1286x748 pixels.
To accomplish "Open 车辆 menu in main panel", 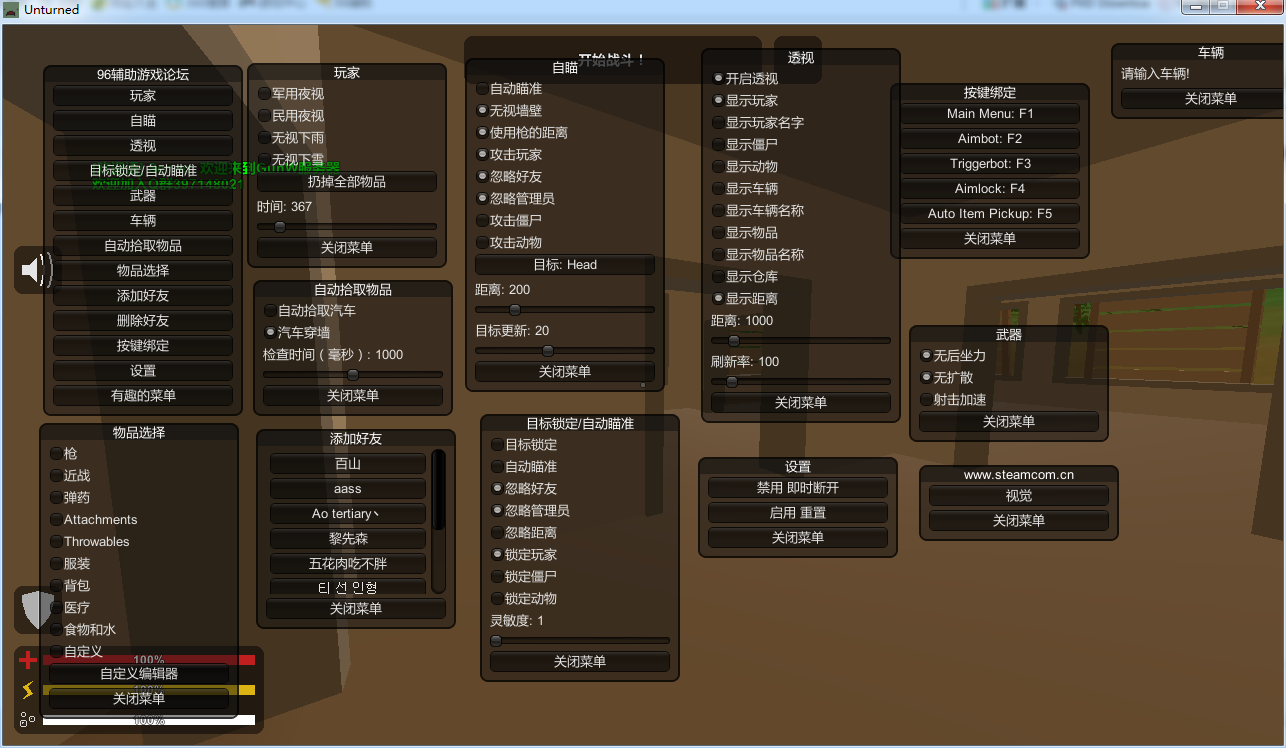I will pos(143,221).
